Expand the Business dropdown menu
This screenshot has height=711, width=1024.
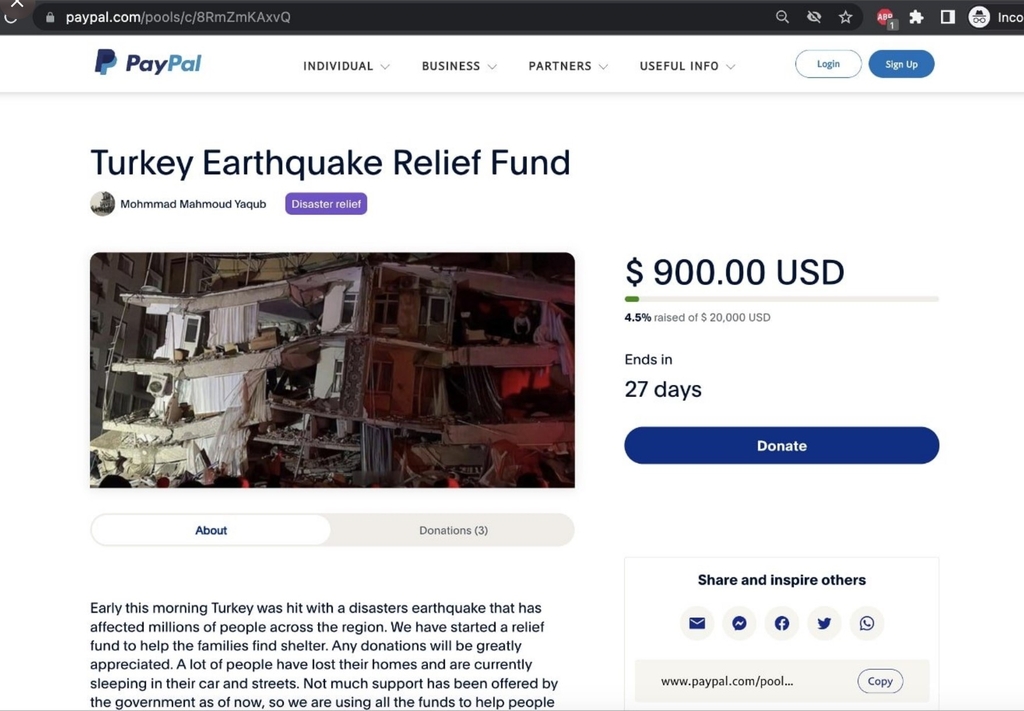[459, 66]
